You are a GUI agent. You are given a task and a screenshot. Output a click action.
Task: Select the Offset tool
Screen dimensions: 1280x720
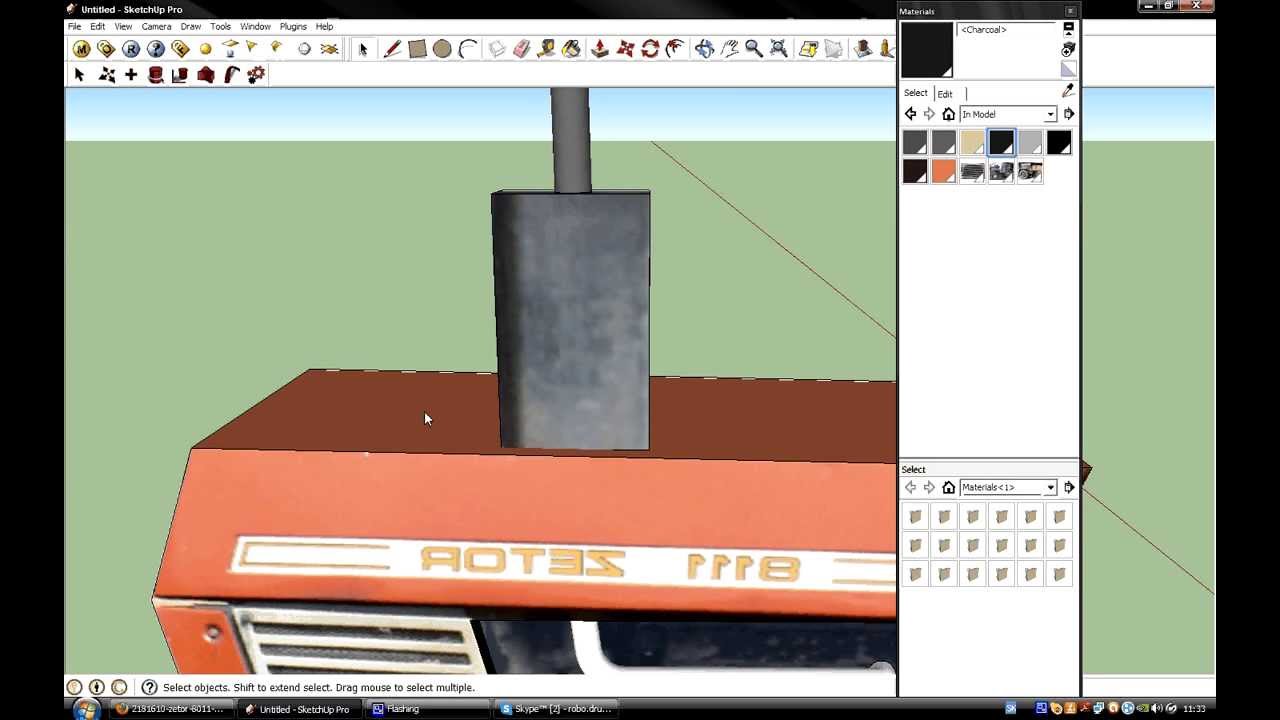point(675,49)
